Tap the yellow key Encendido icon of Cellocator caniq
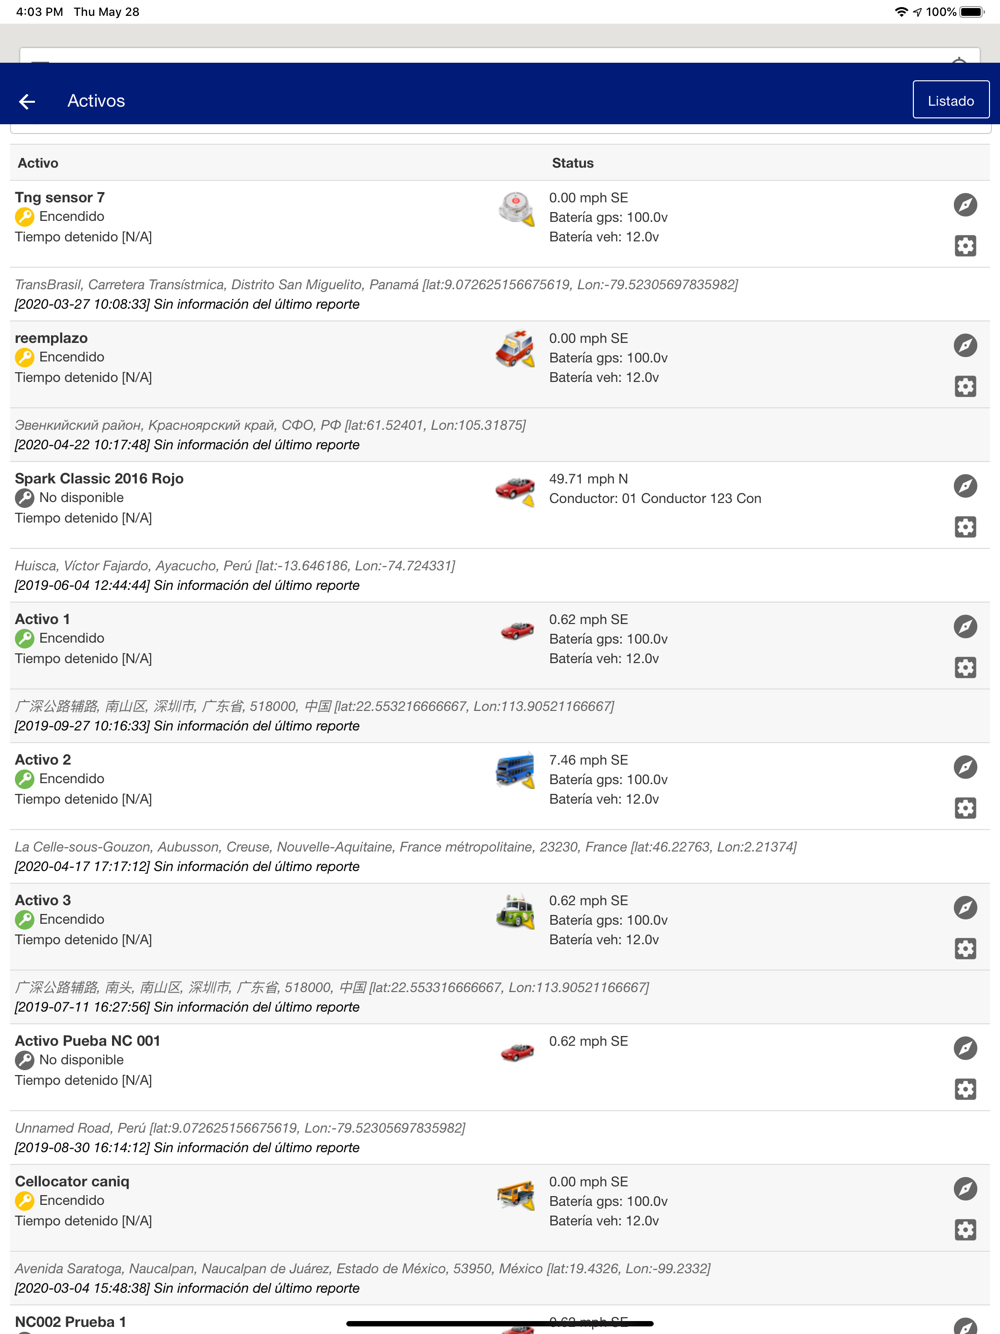The height and width of the screenshot is (1334, 1000). pos(25,1201)
